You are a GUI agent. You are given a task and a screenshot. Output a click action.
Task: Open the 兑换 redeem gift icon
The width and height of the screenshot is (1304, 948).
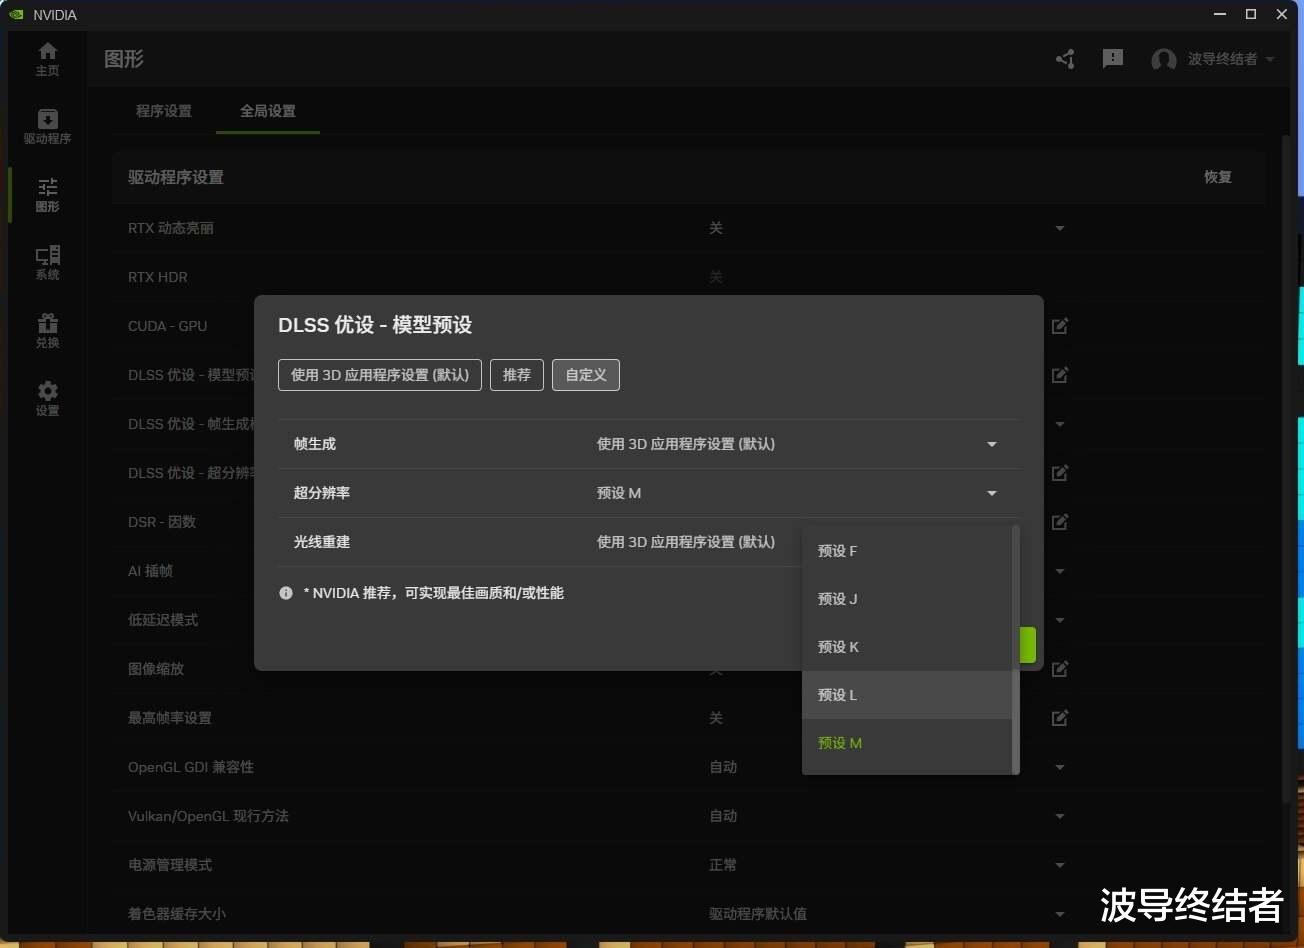click(47, 323)
